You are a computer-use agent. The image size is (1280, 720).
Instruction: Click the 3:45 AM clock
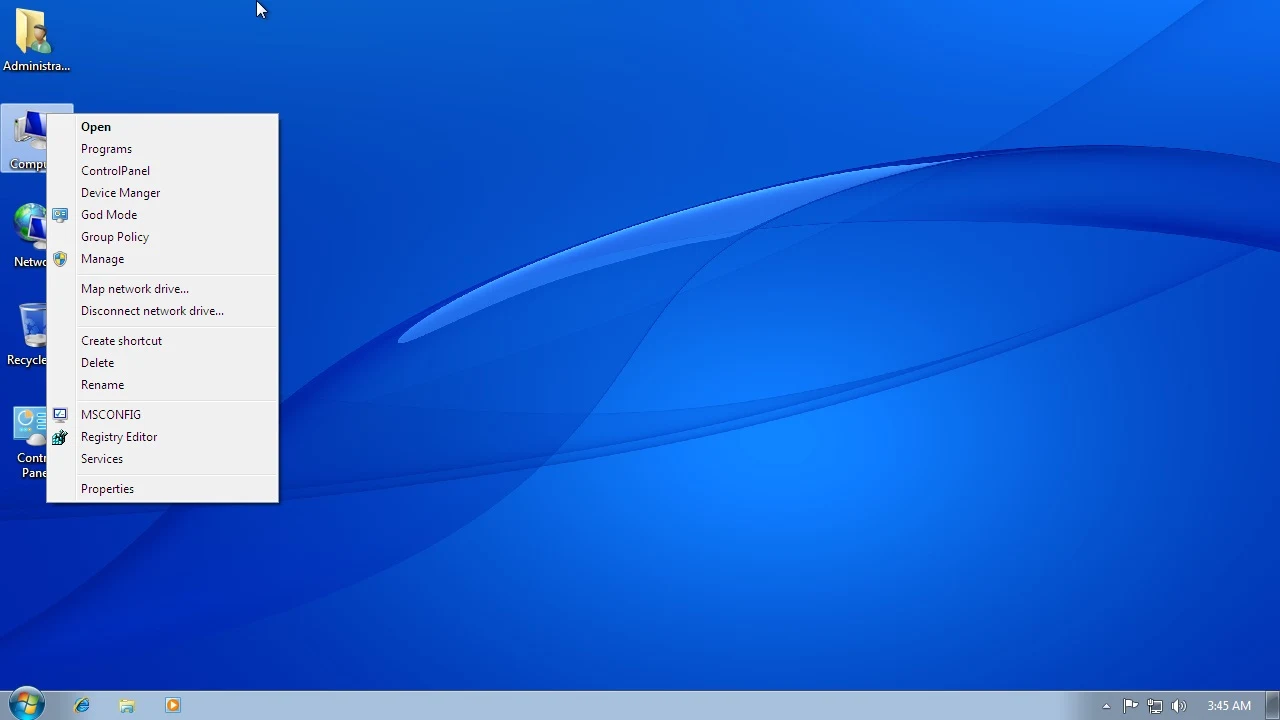tap(1228, 705)
